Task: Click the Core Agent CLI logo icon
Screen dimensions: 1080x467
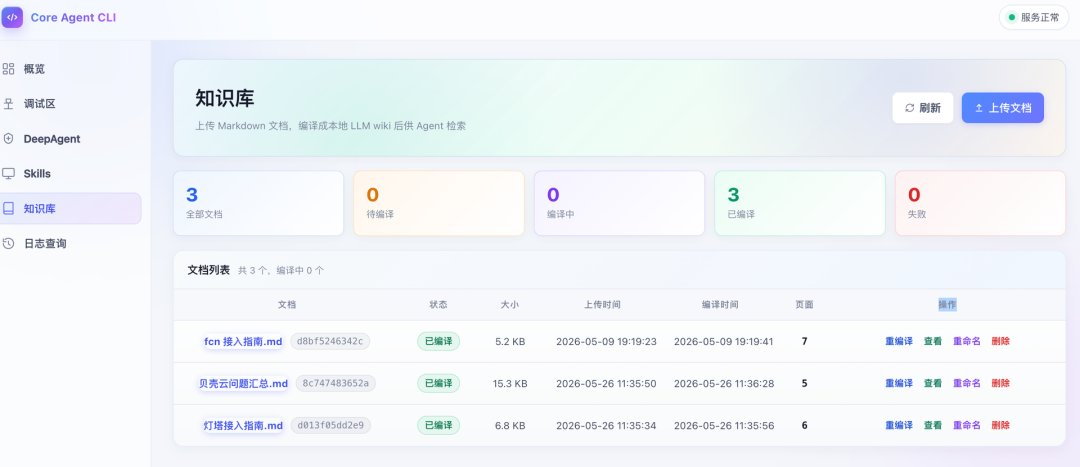Action: pyautogui.click(x=12, y=17)
